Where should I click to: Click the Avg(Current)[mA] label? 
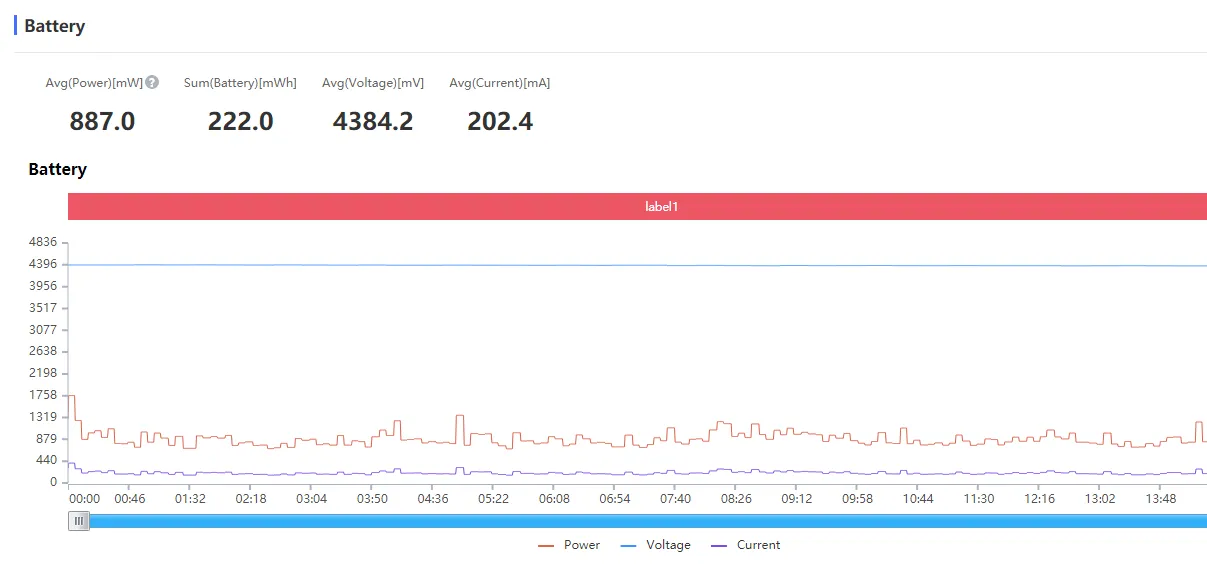pos(500,83)
